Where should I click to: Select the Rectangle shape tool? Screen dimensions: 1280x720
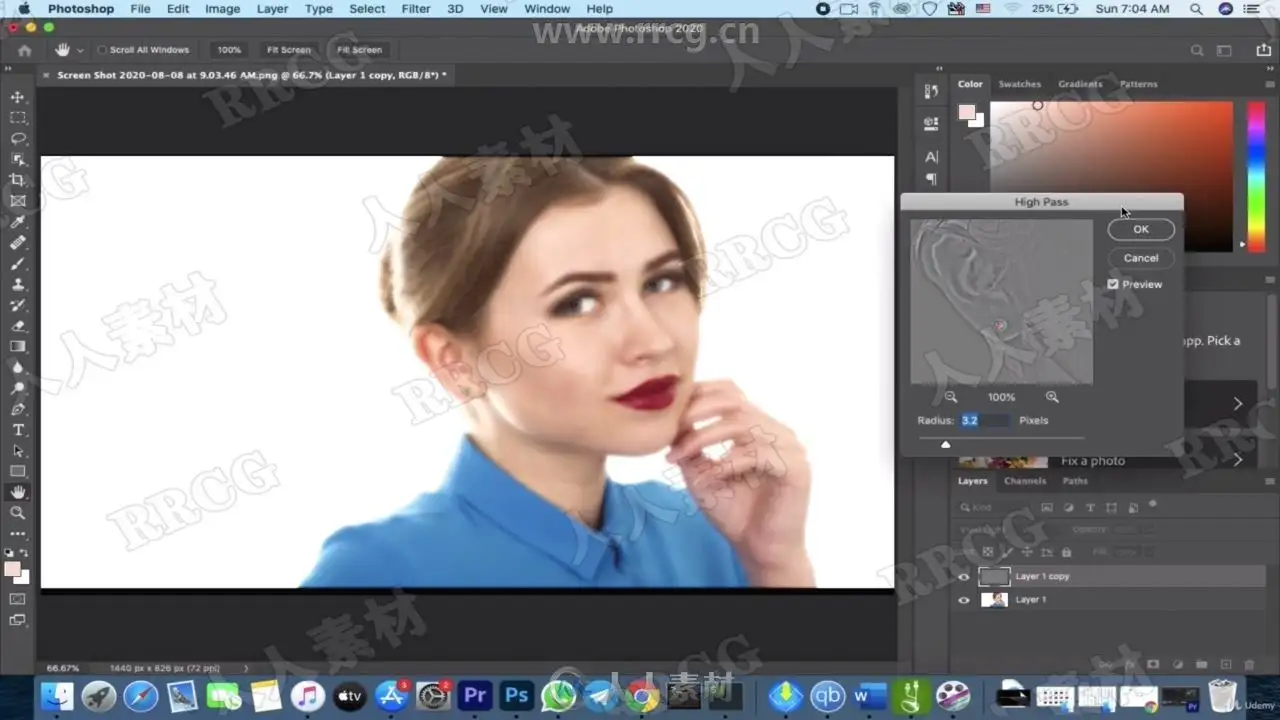[17, 471]
